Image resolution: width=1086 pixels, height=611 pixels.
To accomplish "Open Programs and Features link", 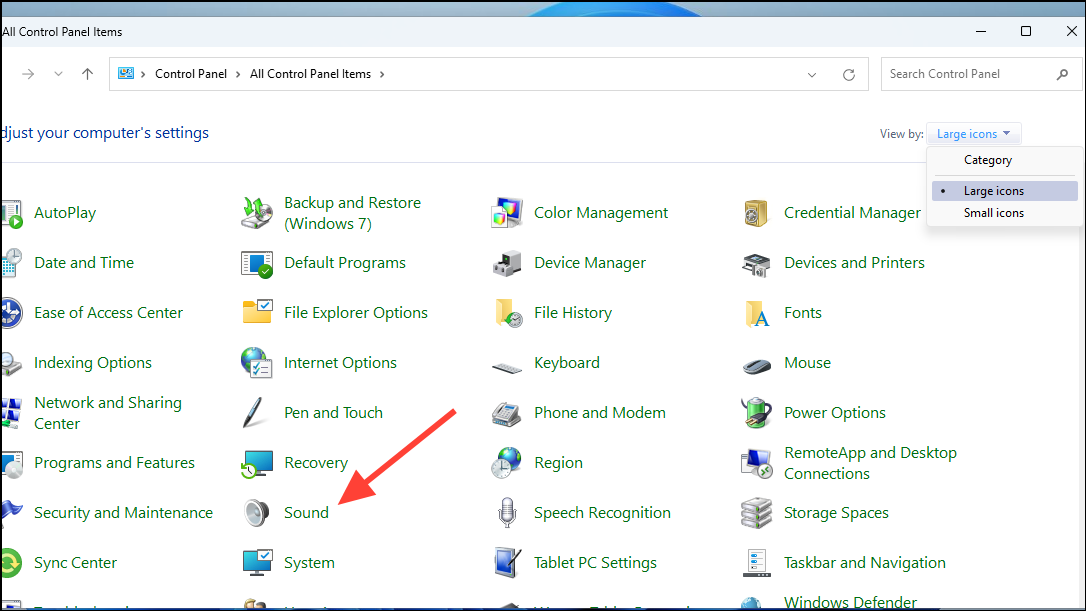I will coord(114,463).
